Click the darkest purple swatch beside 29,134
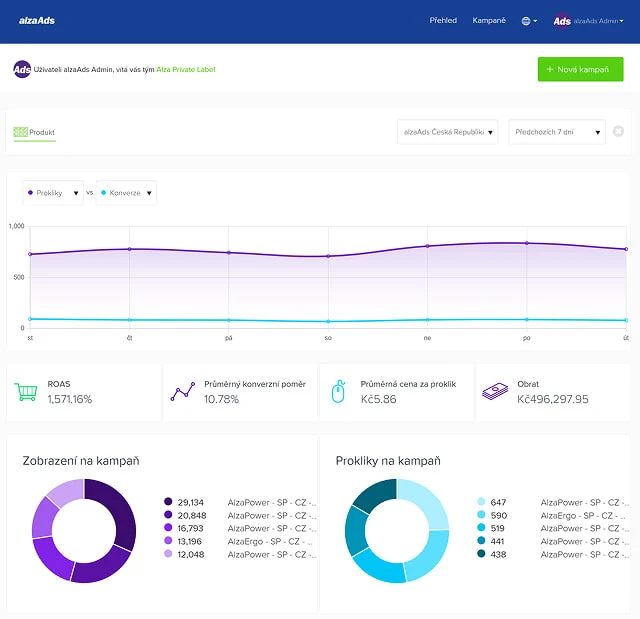The height and width of the screenshot is (619, 640). pos(168,501)
